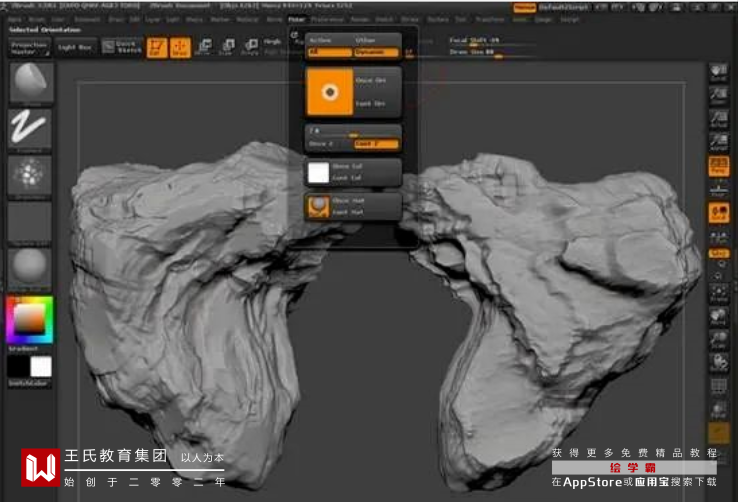The image size is (738, 502).
Task: Click the Rotate view icon in the right shelf
Action: coord(718,363)
